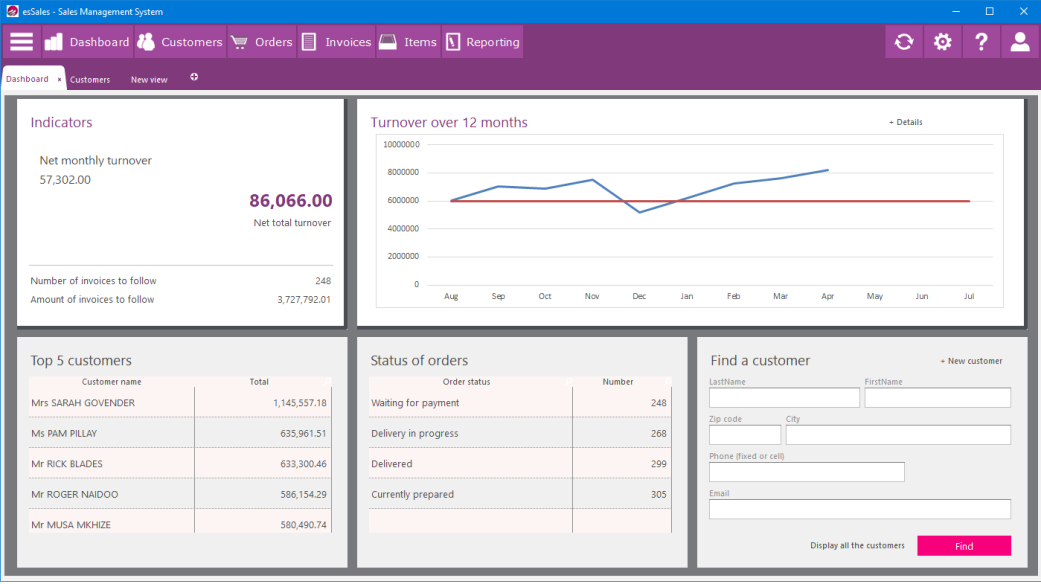The width and height of the screenshot is (1041, 584).
Task: Return to the Dashboard tab
Action: tap(26, 77)
